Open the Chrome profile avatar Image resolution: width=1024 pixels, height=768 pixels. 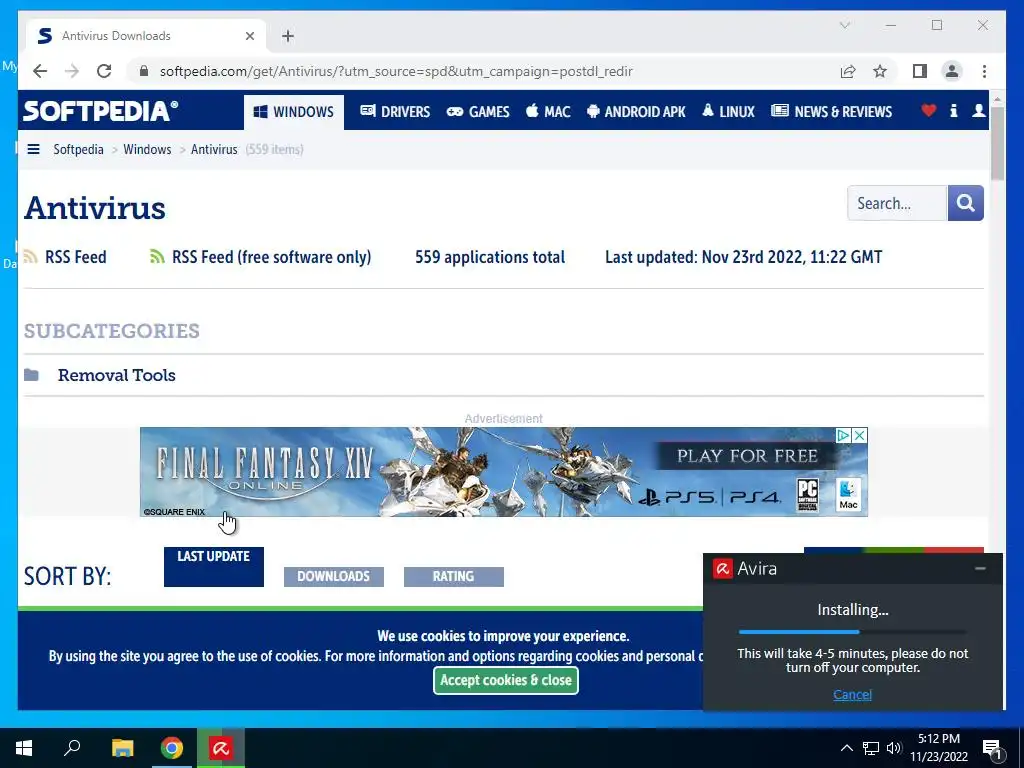952,71
